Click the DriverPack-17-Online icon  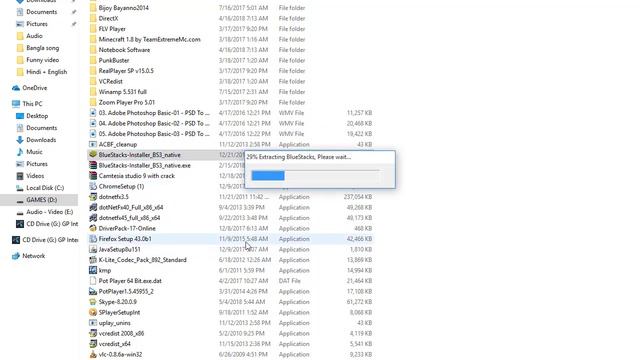pyautogui.click(x=93, y=229)
